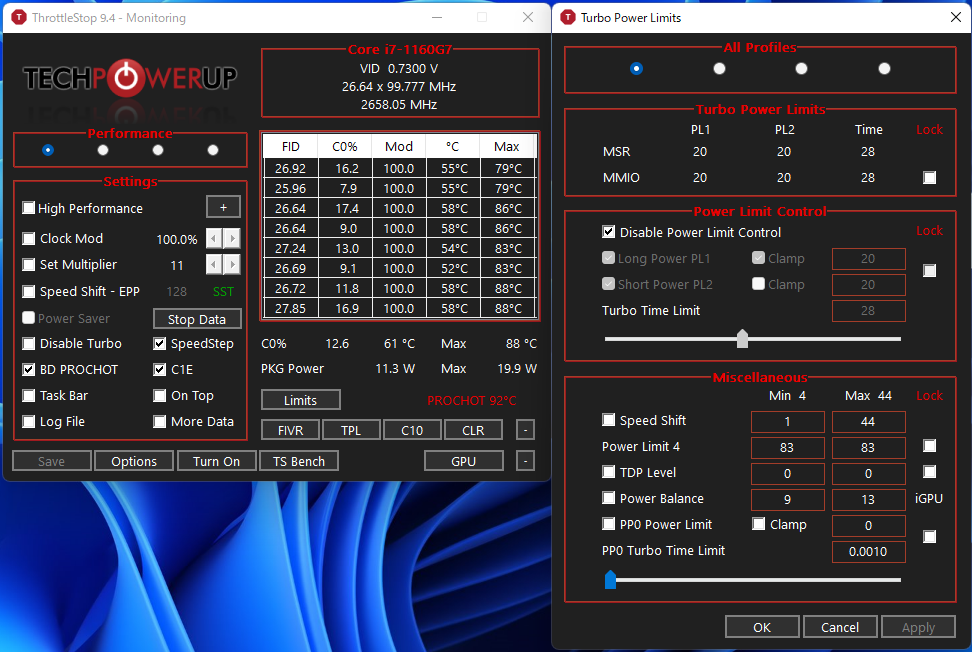Enable the PP0 Power Limit checkbox
Image resolution: width=972 pixels, height=652 pixels.
pyautogui.click(x=609, y=524)
